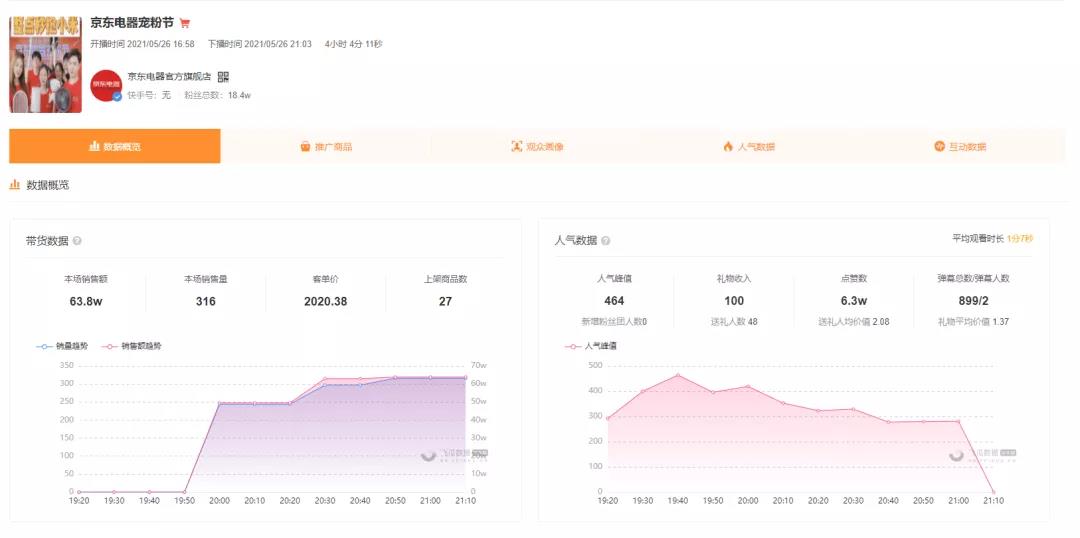Click the 送礼人均价值 2.08 text

click(854, 322)
